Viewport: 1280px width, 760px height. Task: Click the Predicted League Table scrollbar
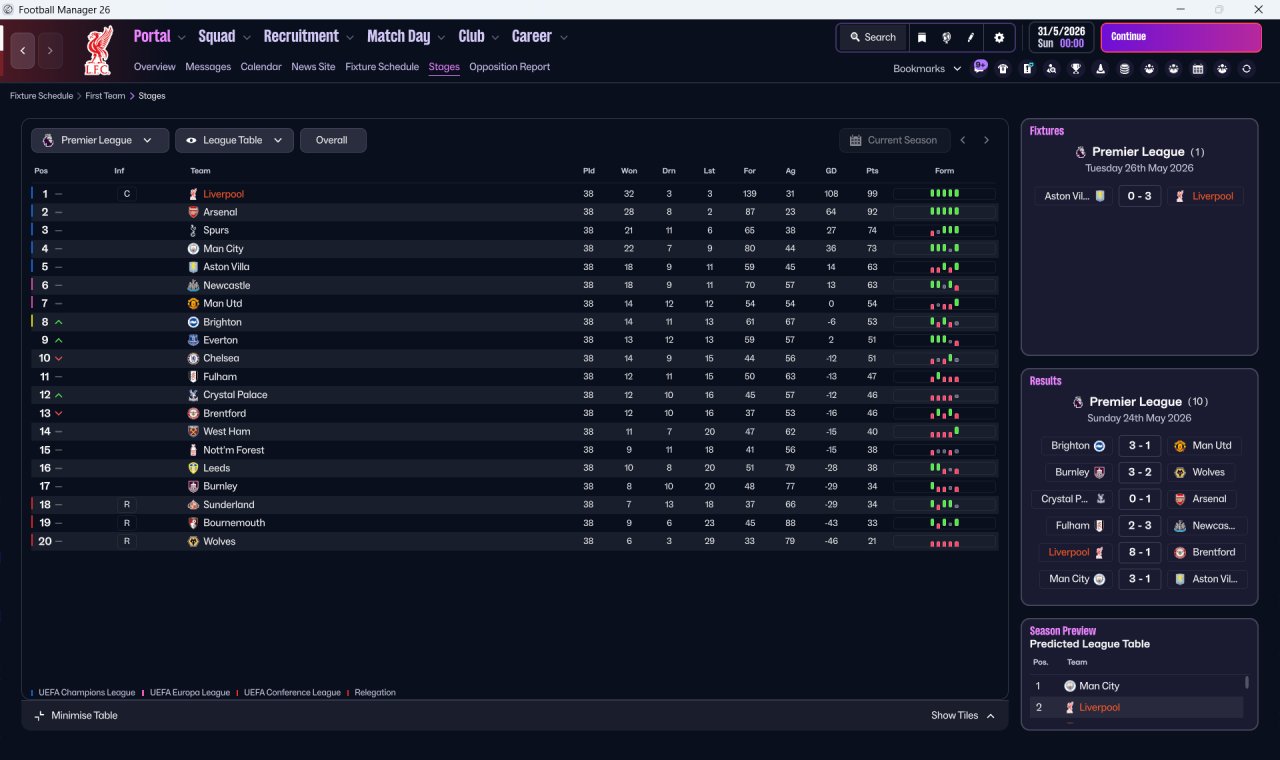tap(1246, 683)
